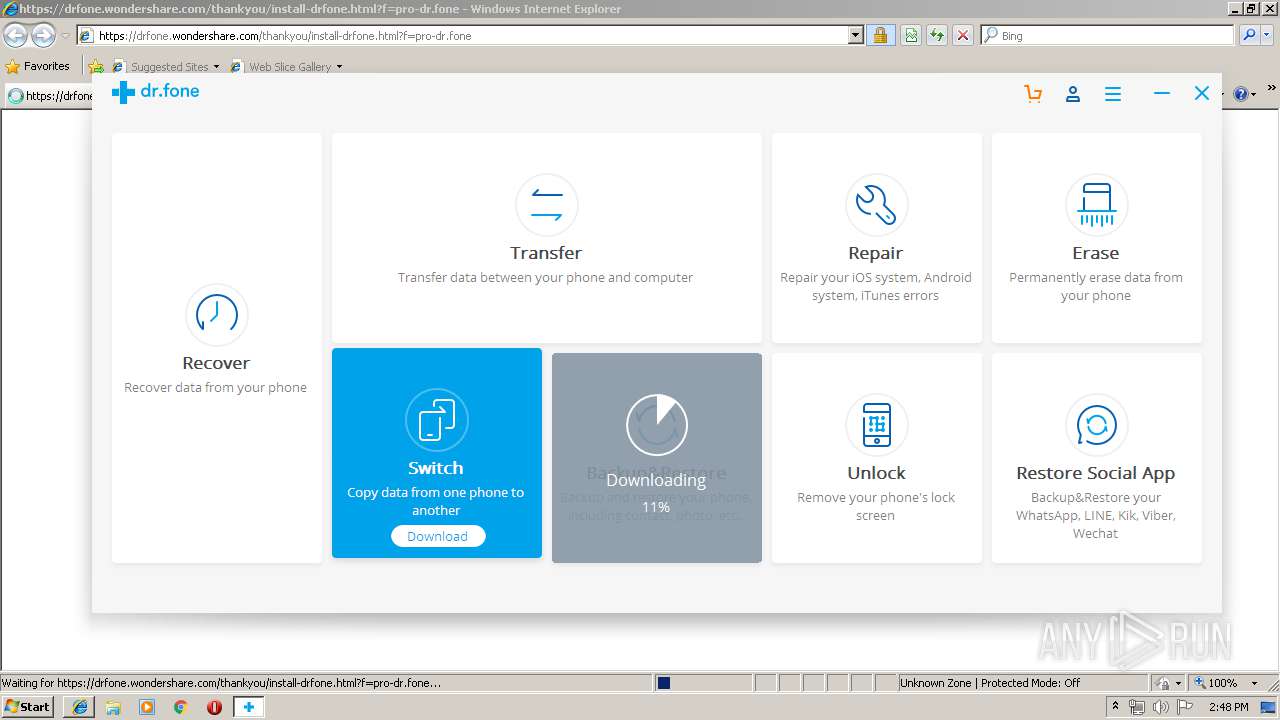
Task: Click the volume speaker tray icon
Action: click(x=1161, y=707)
